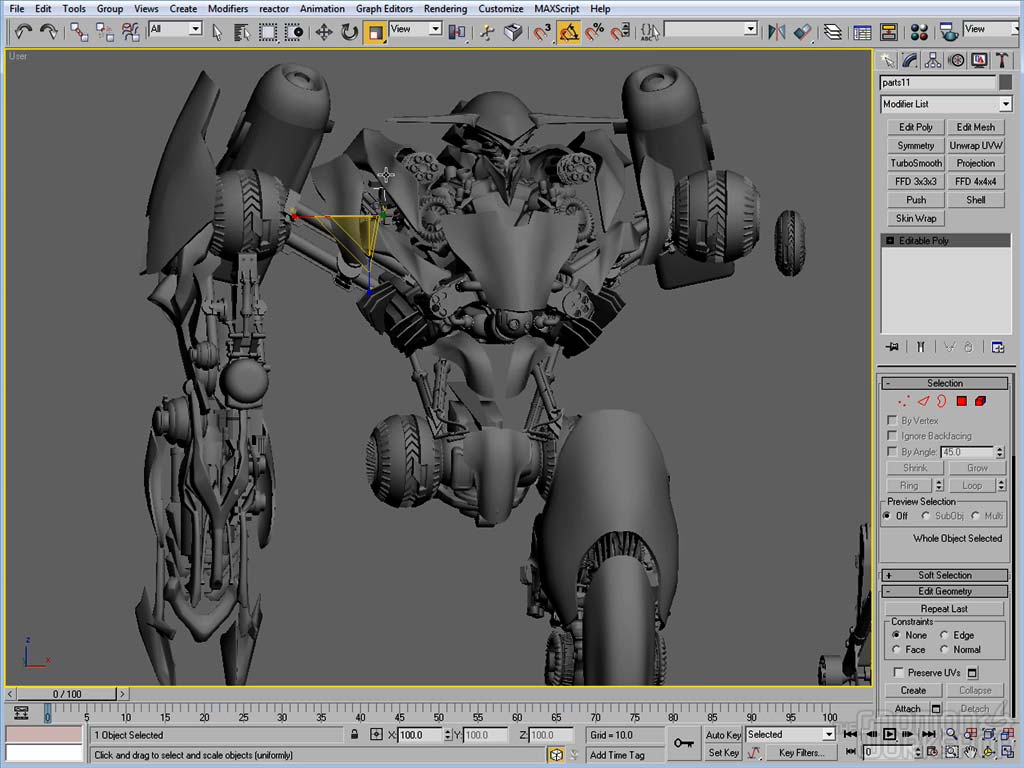Select the Face constraint radio button
Image resolution: width=1024 pixels, height=768 pixels.
pos(897,649)
